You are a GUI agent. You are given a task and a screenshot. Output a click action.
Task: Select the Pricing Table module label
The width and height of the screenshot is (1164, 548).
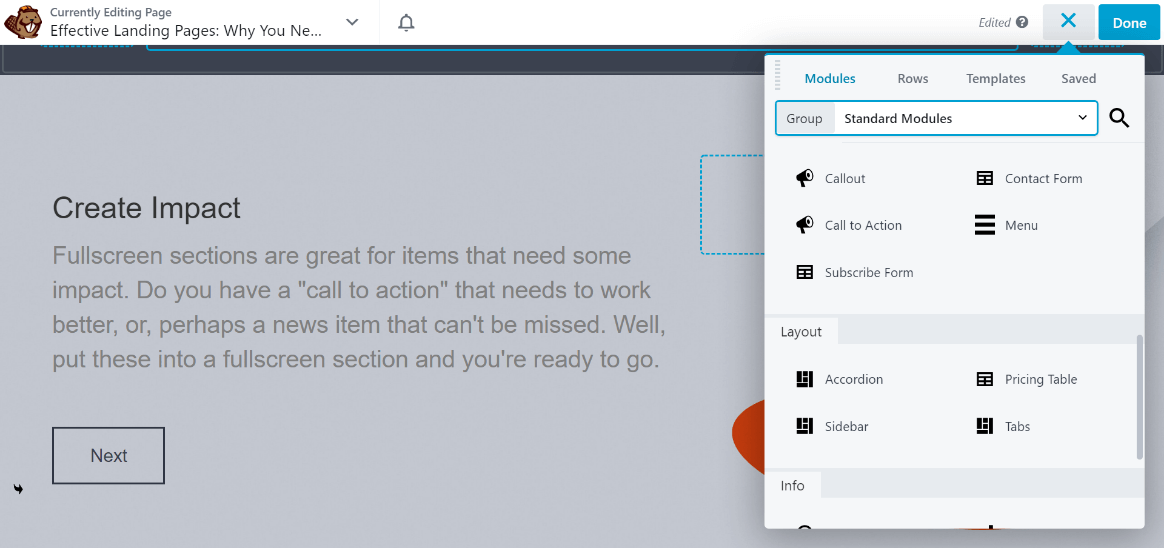pyautogui.click(x=1041, y=379)
